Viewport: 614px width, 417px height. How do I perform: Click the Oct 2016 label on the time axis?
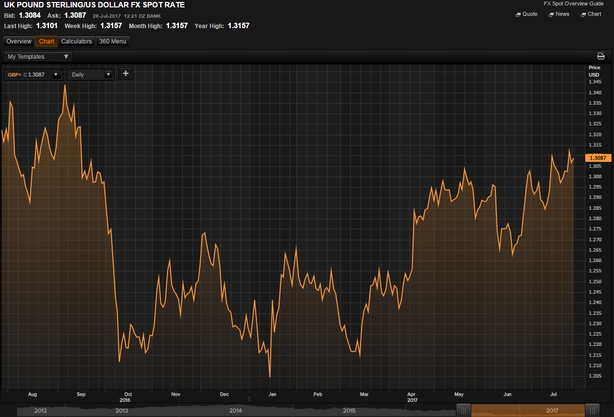126,397
